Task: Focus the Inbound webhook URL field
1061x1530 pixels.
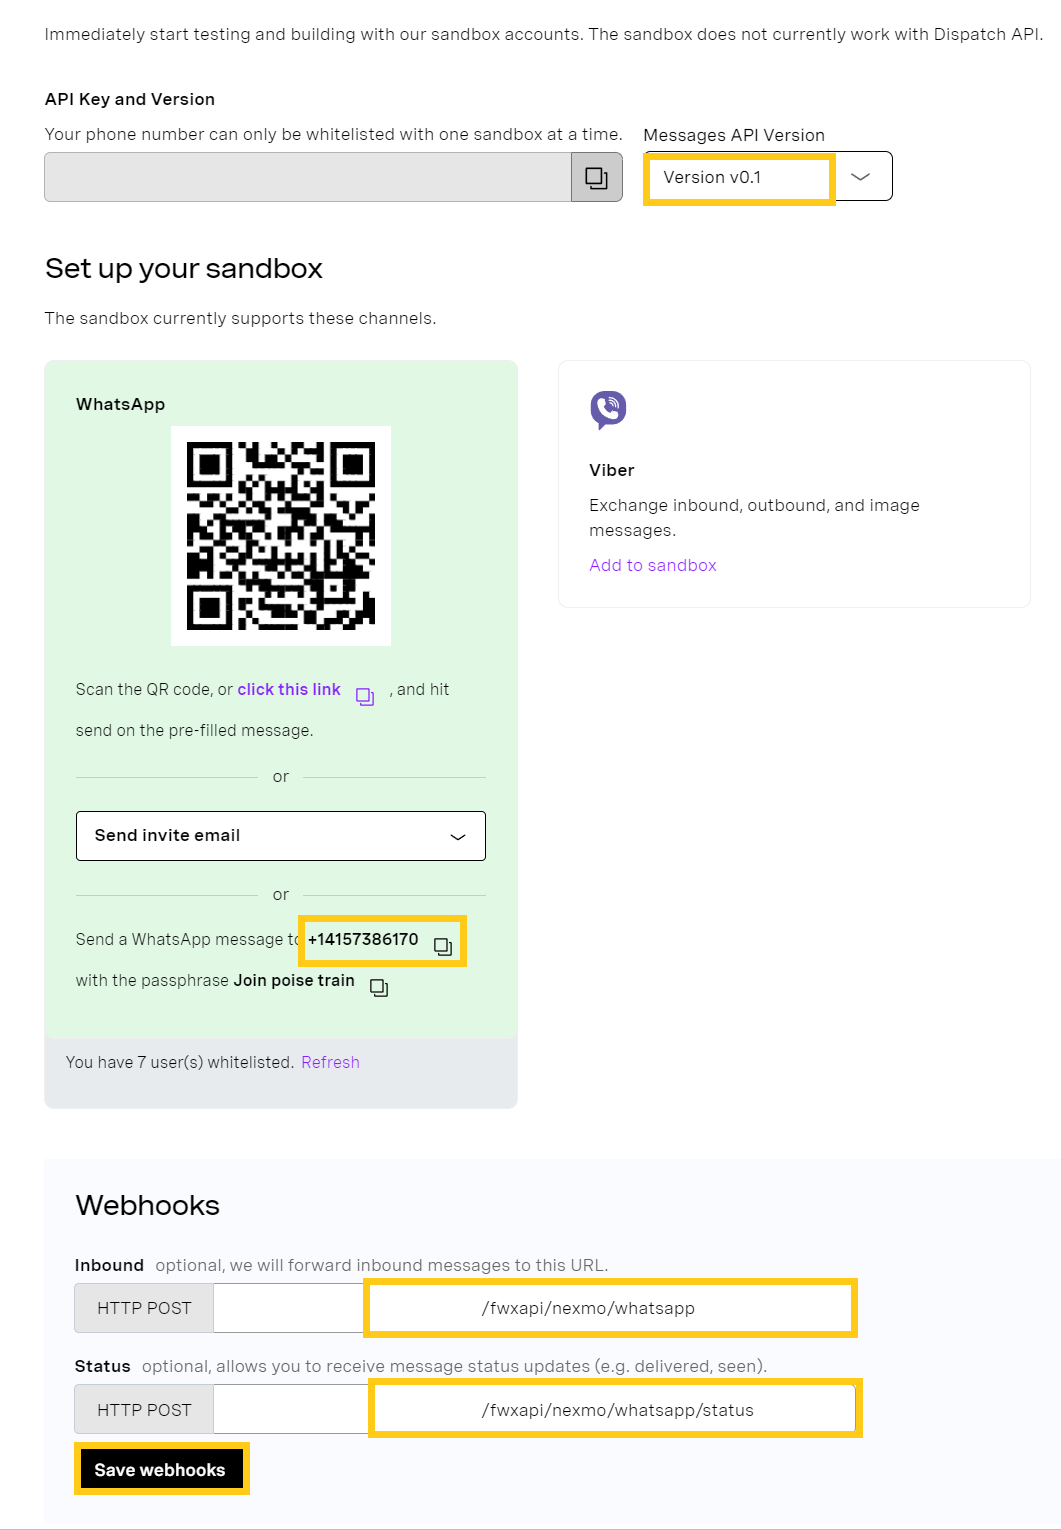Action: pyautogui.click(x=532, y=1308)
